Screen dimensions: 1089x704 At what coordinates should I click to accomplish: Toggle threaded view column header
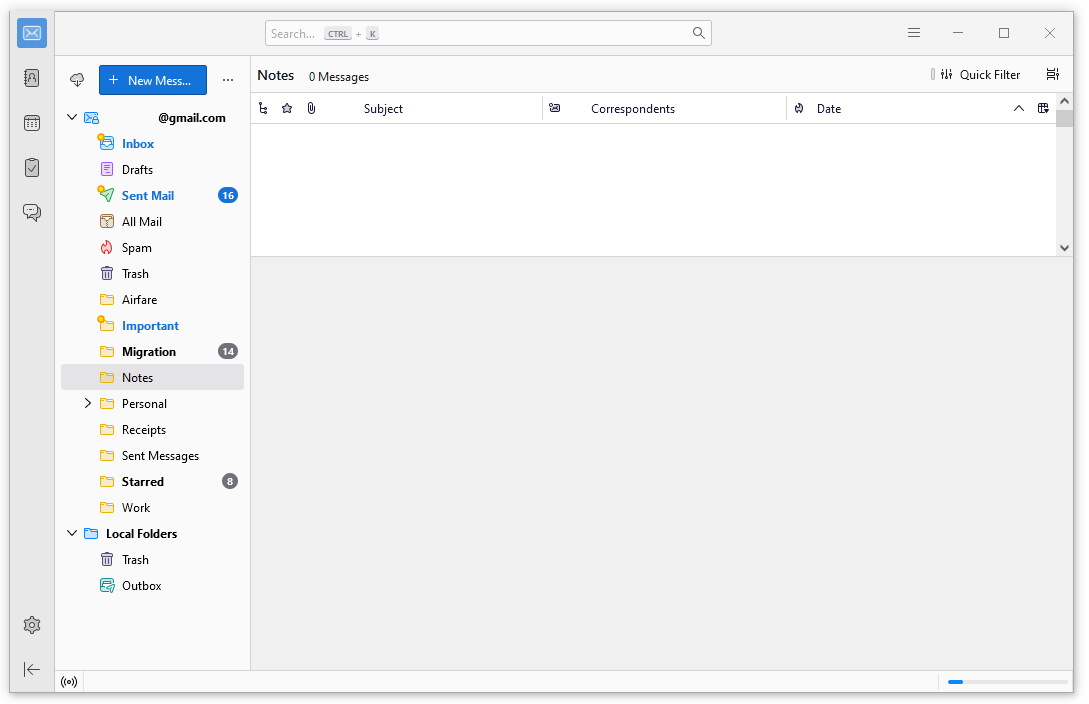pos(263,109)
